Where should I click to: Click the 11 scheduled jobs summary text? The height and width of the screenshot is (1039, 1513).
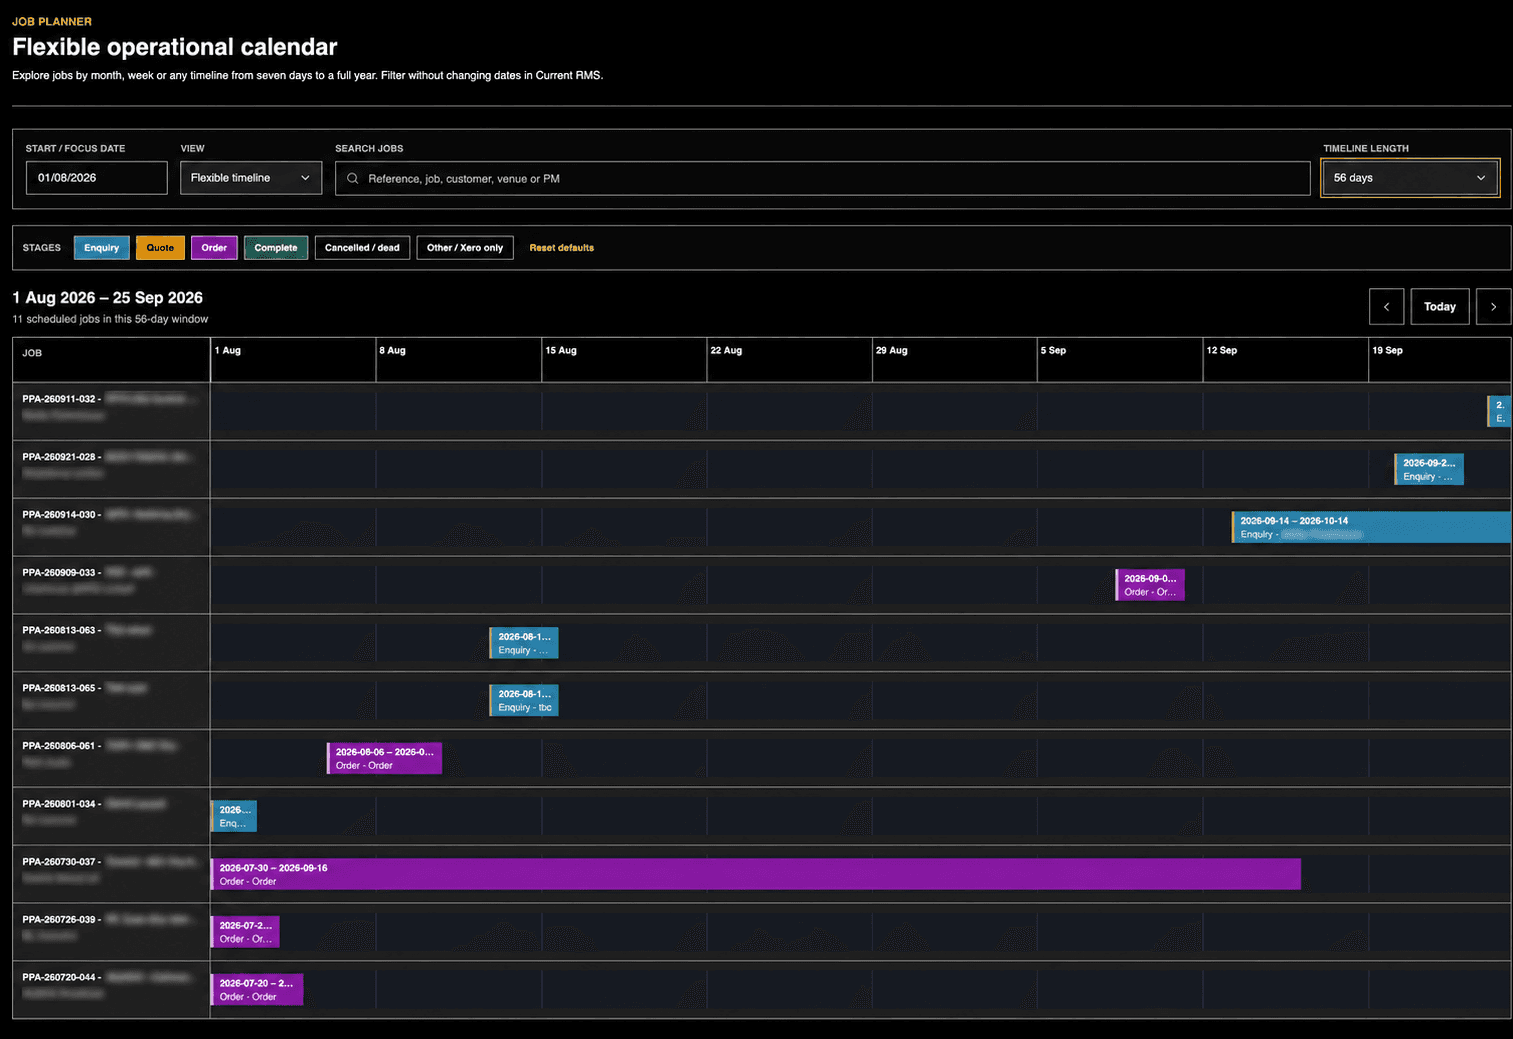(x=110, y=319)
